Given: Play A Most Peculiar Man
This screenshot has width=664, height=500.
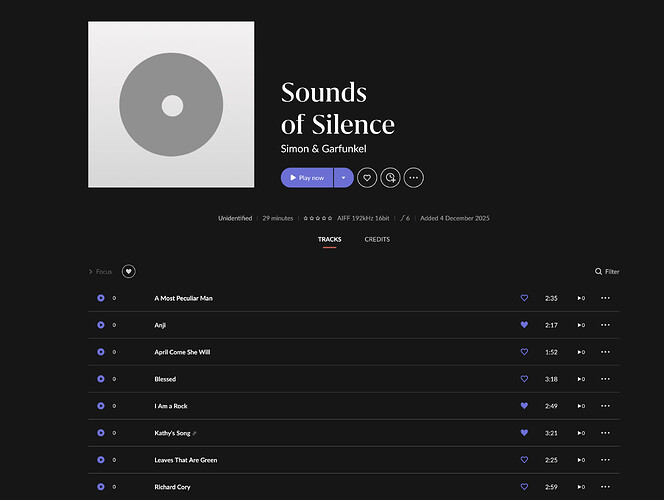Looking at the screenshot, I should 101,298.
